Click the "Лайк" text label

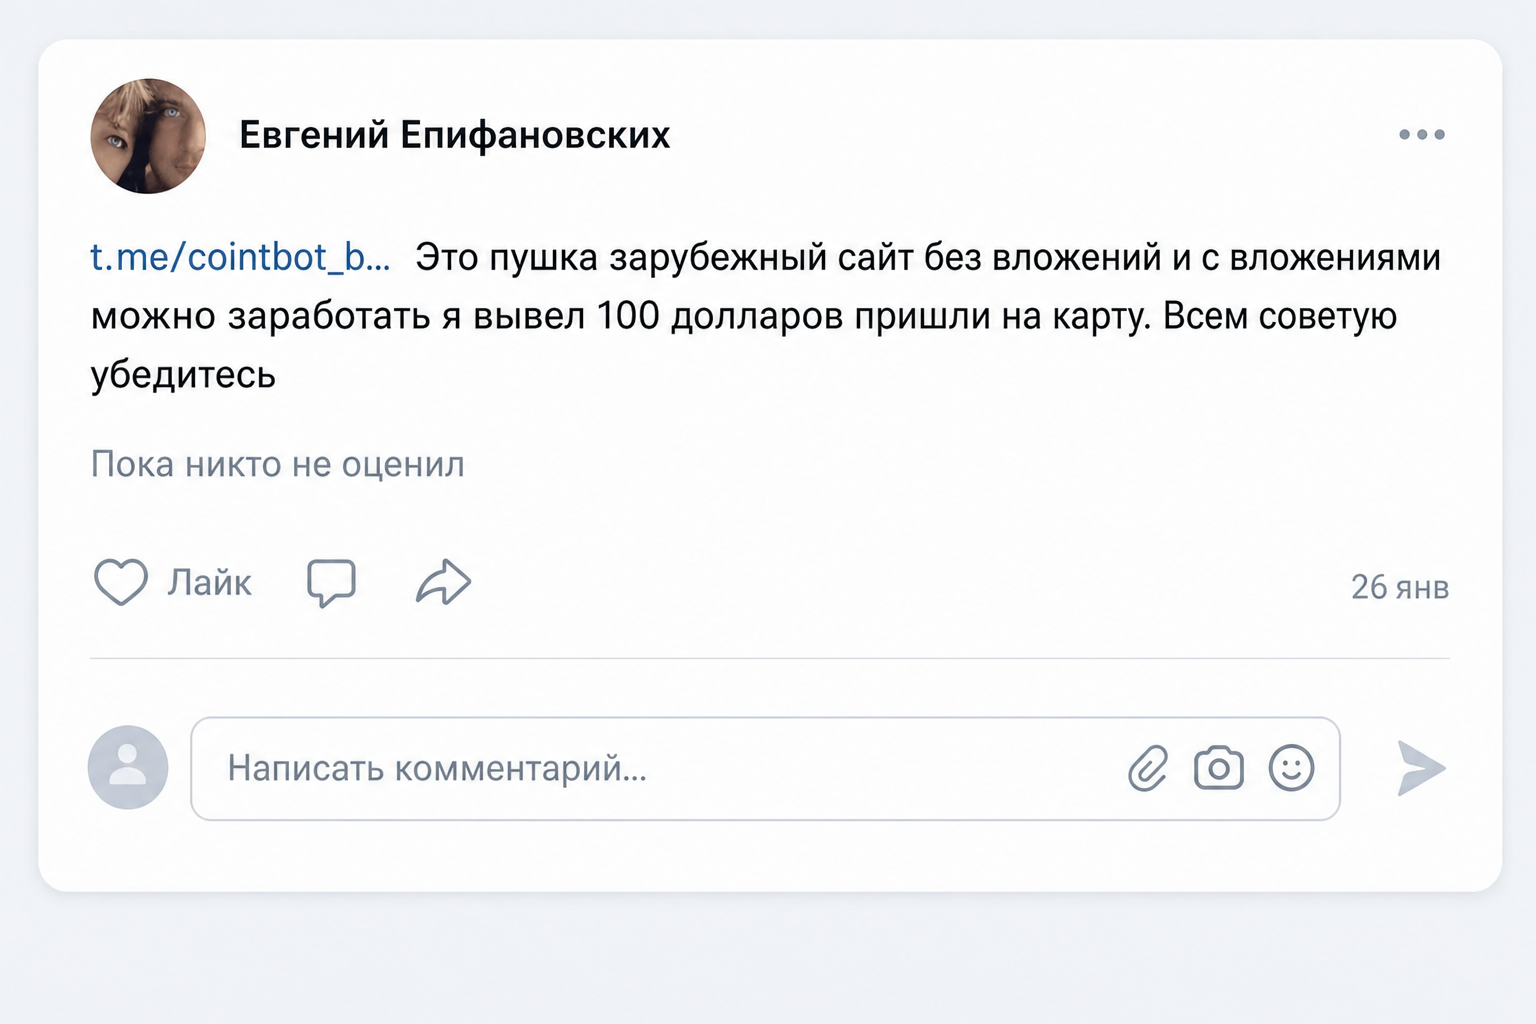click(x=209, y=582)
